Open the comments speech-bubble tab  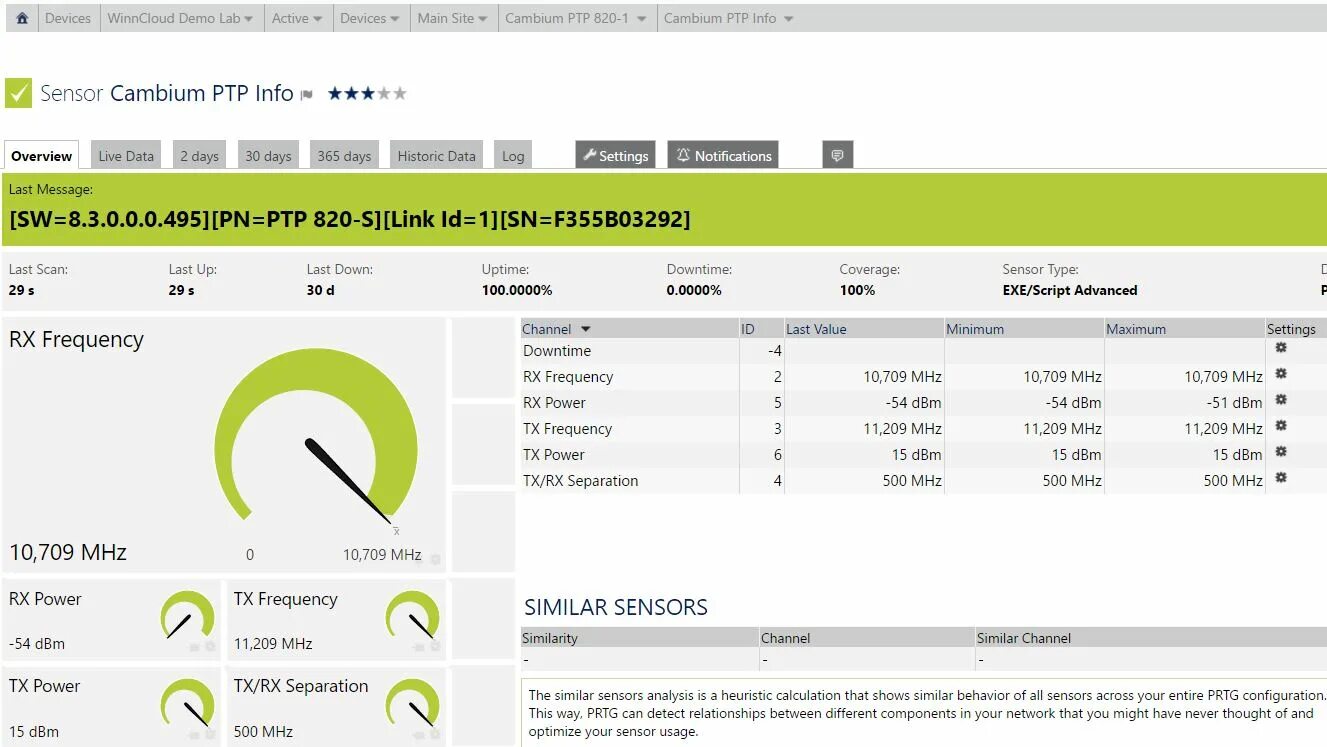coord(838,155)
